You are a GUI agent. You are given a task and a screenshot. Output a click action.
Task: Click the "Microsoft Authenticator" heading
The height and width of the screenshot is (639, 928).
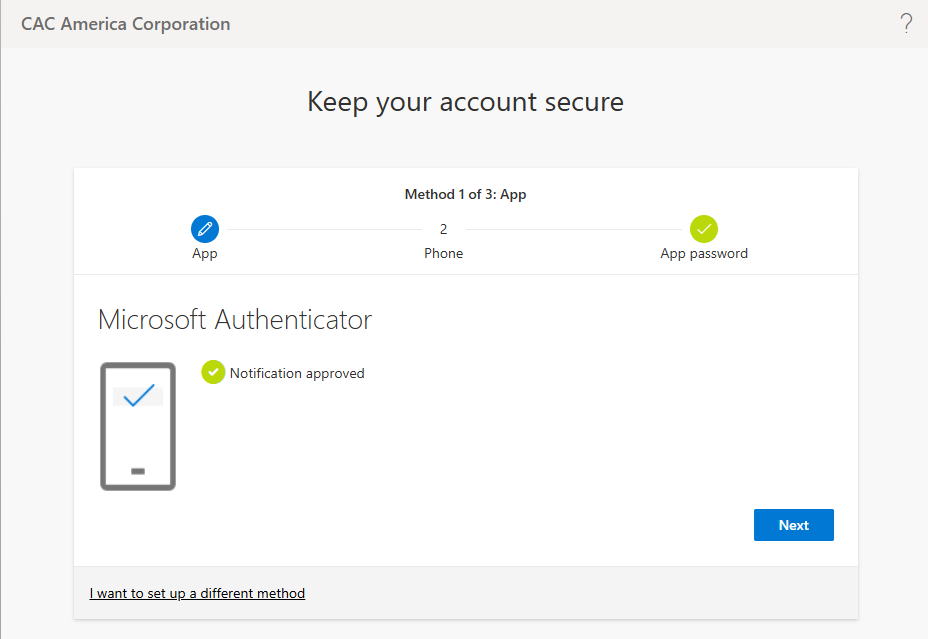235,320
